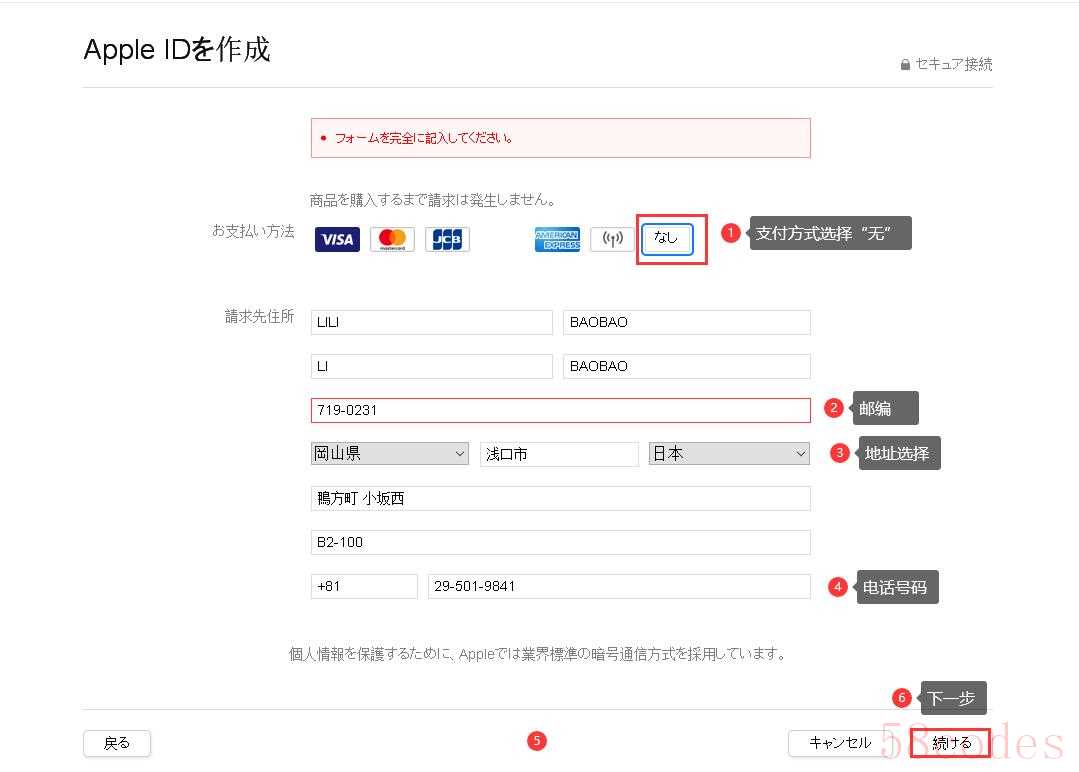Image resolution: width=1079 pixels, height=772 pixels.
Task: Go back with the 戻る button
Action: click(x=117, y=743)
